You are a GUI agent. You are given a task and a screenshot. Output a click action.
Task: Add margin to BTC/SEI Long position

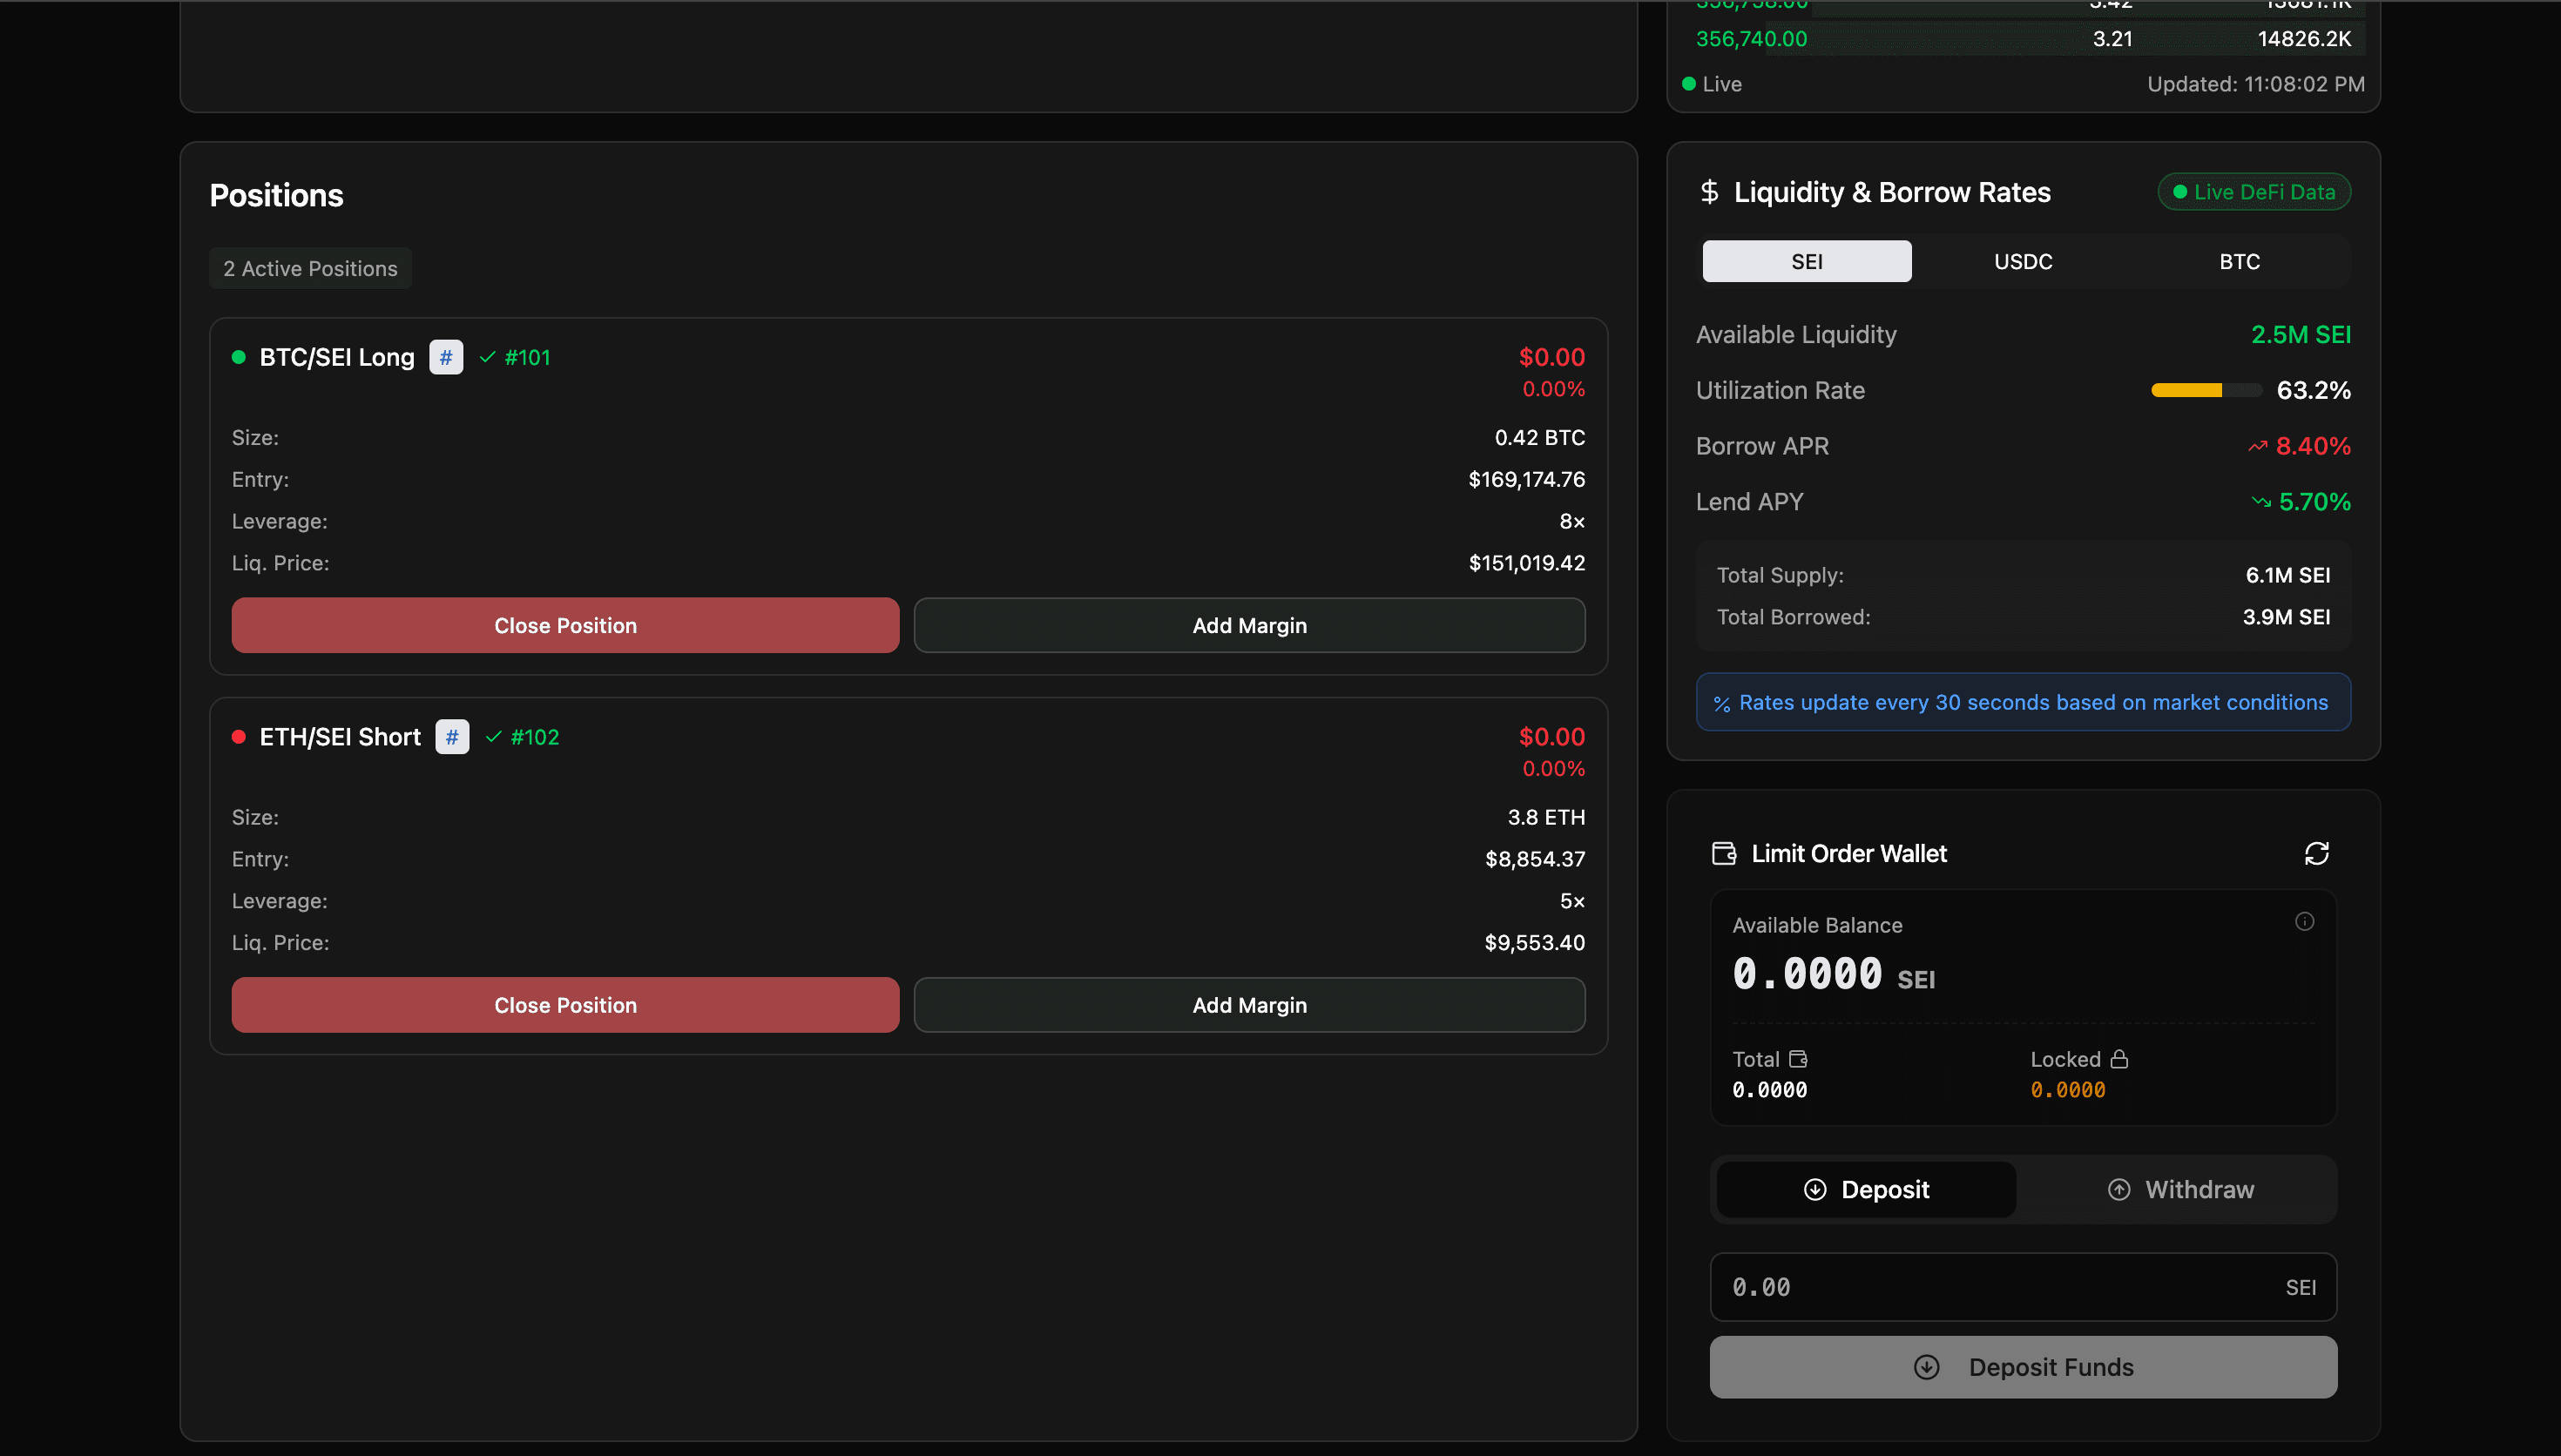tap(1249, 625)
